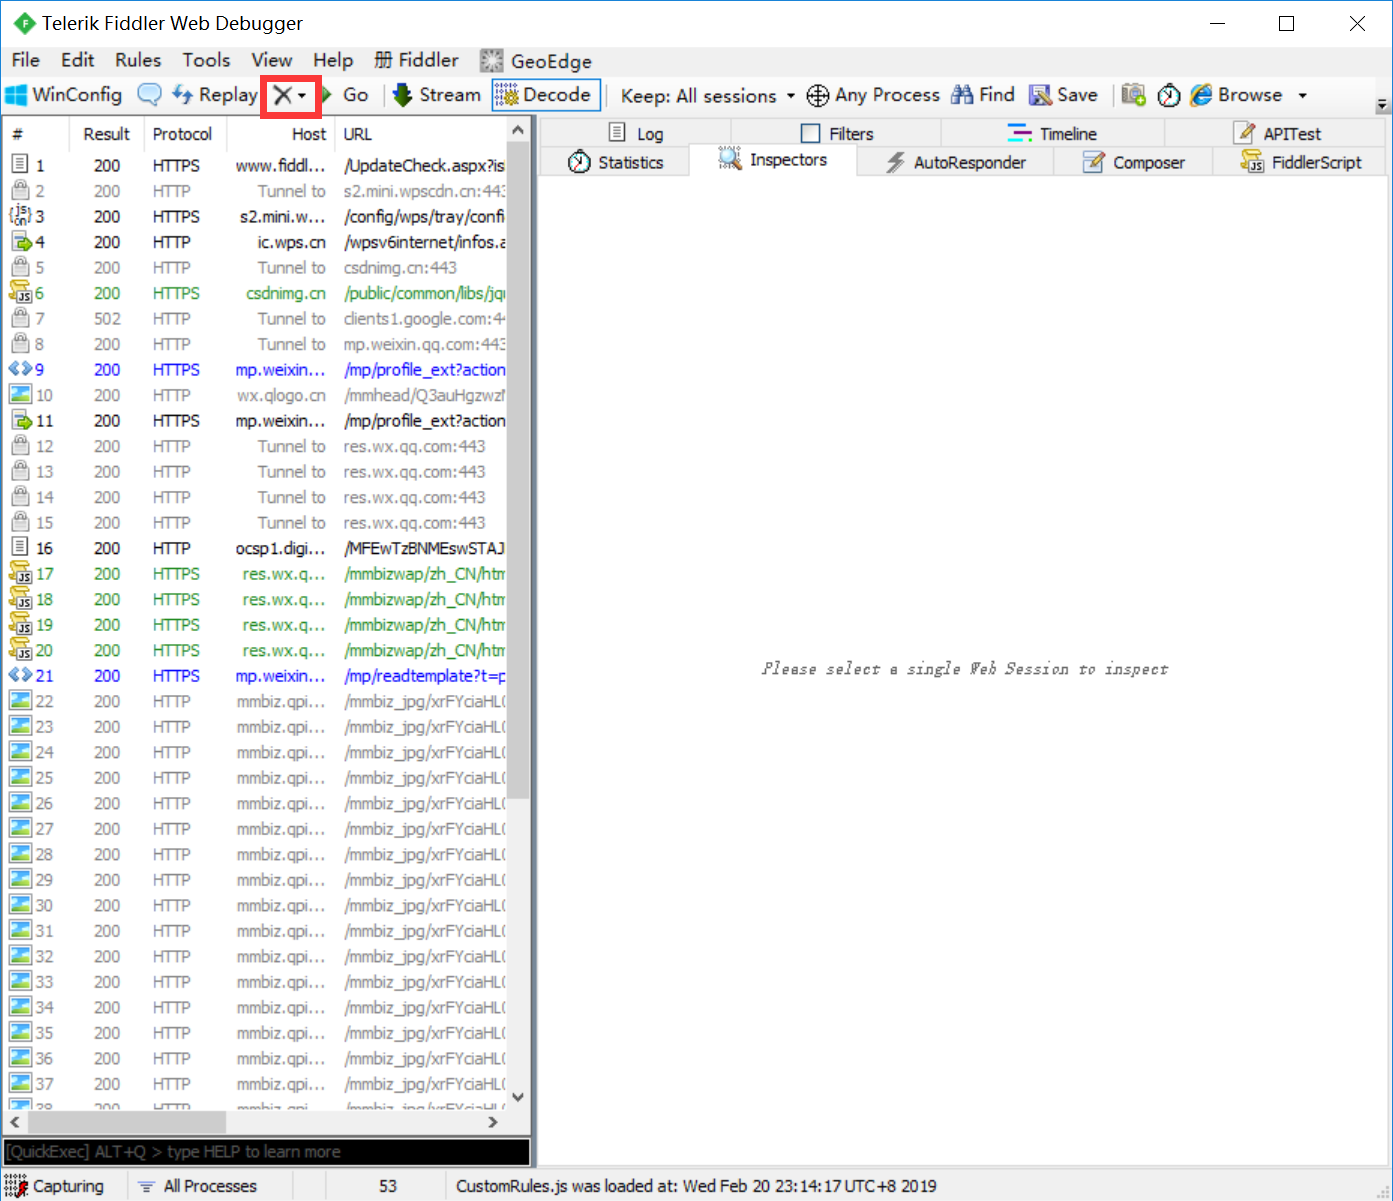The height and width of the screenshot is (1201, 1393).
Task: Toggle Capturing in the status bar
Action: pos(54,1186)
